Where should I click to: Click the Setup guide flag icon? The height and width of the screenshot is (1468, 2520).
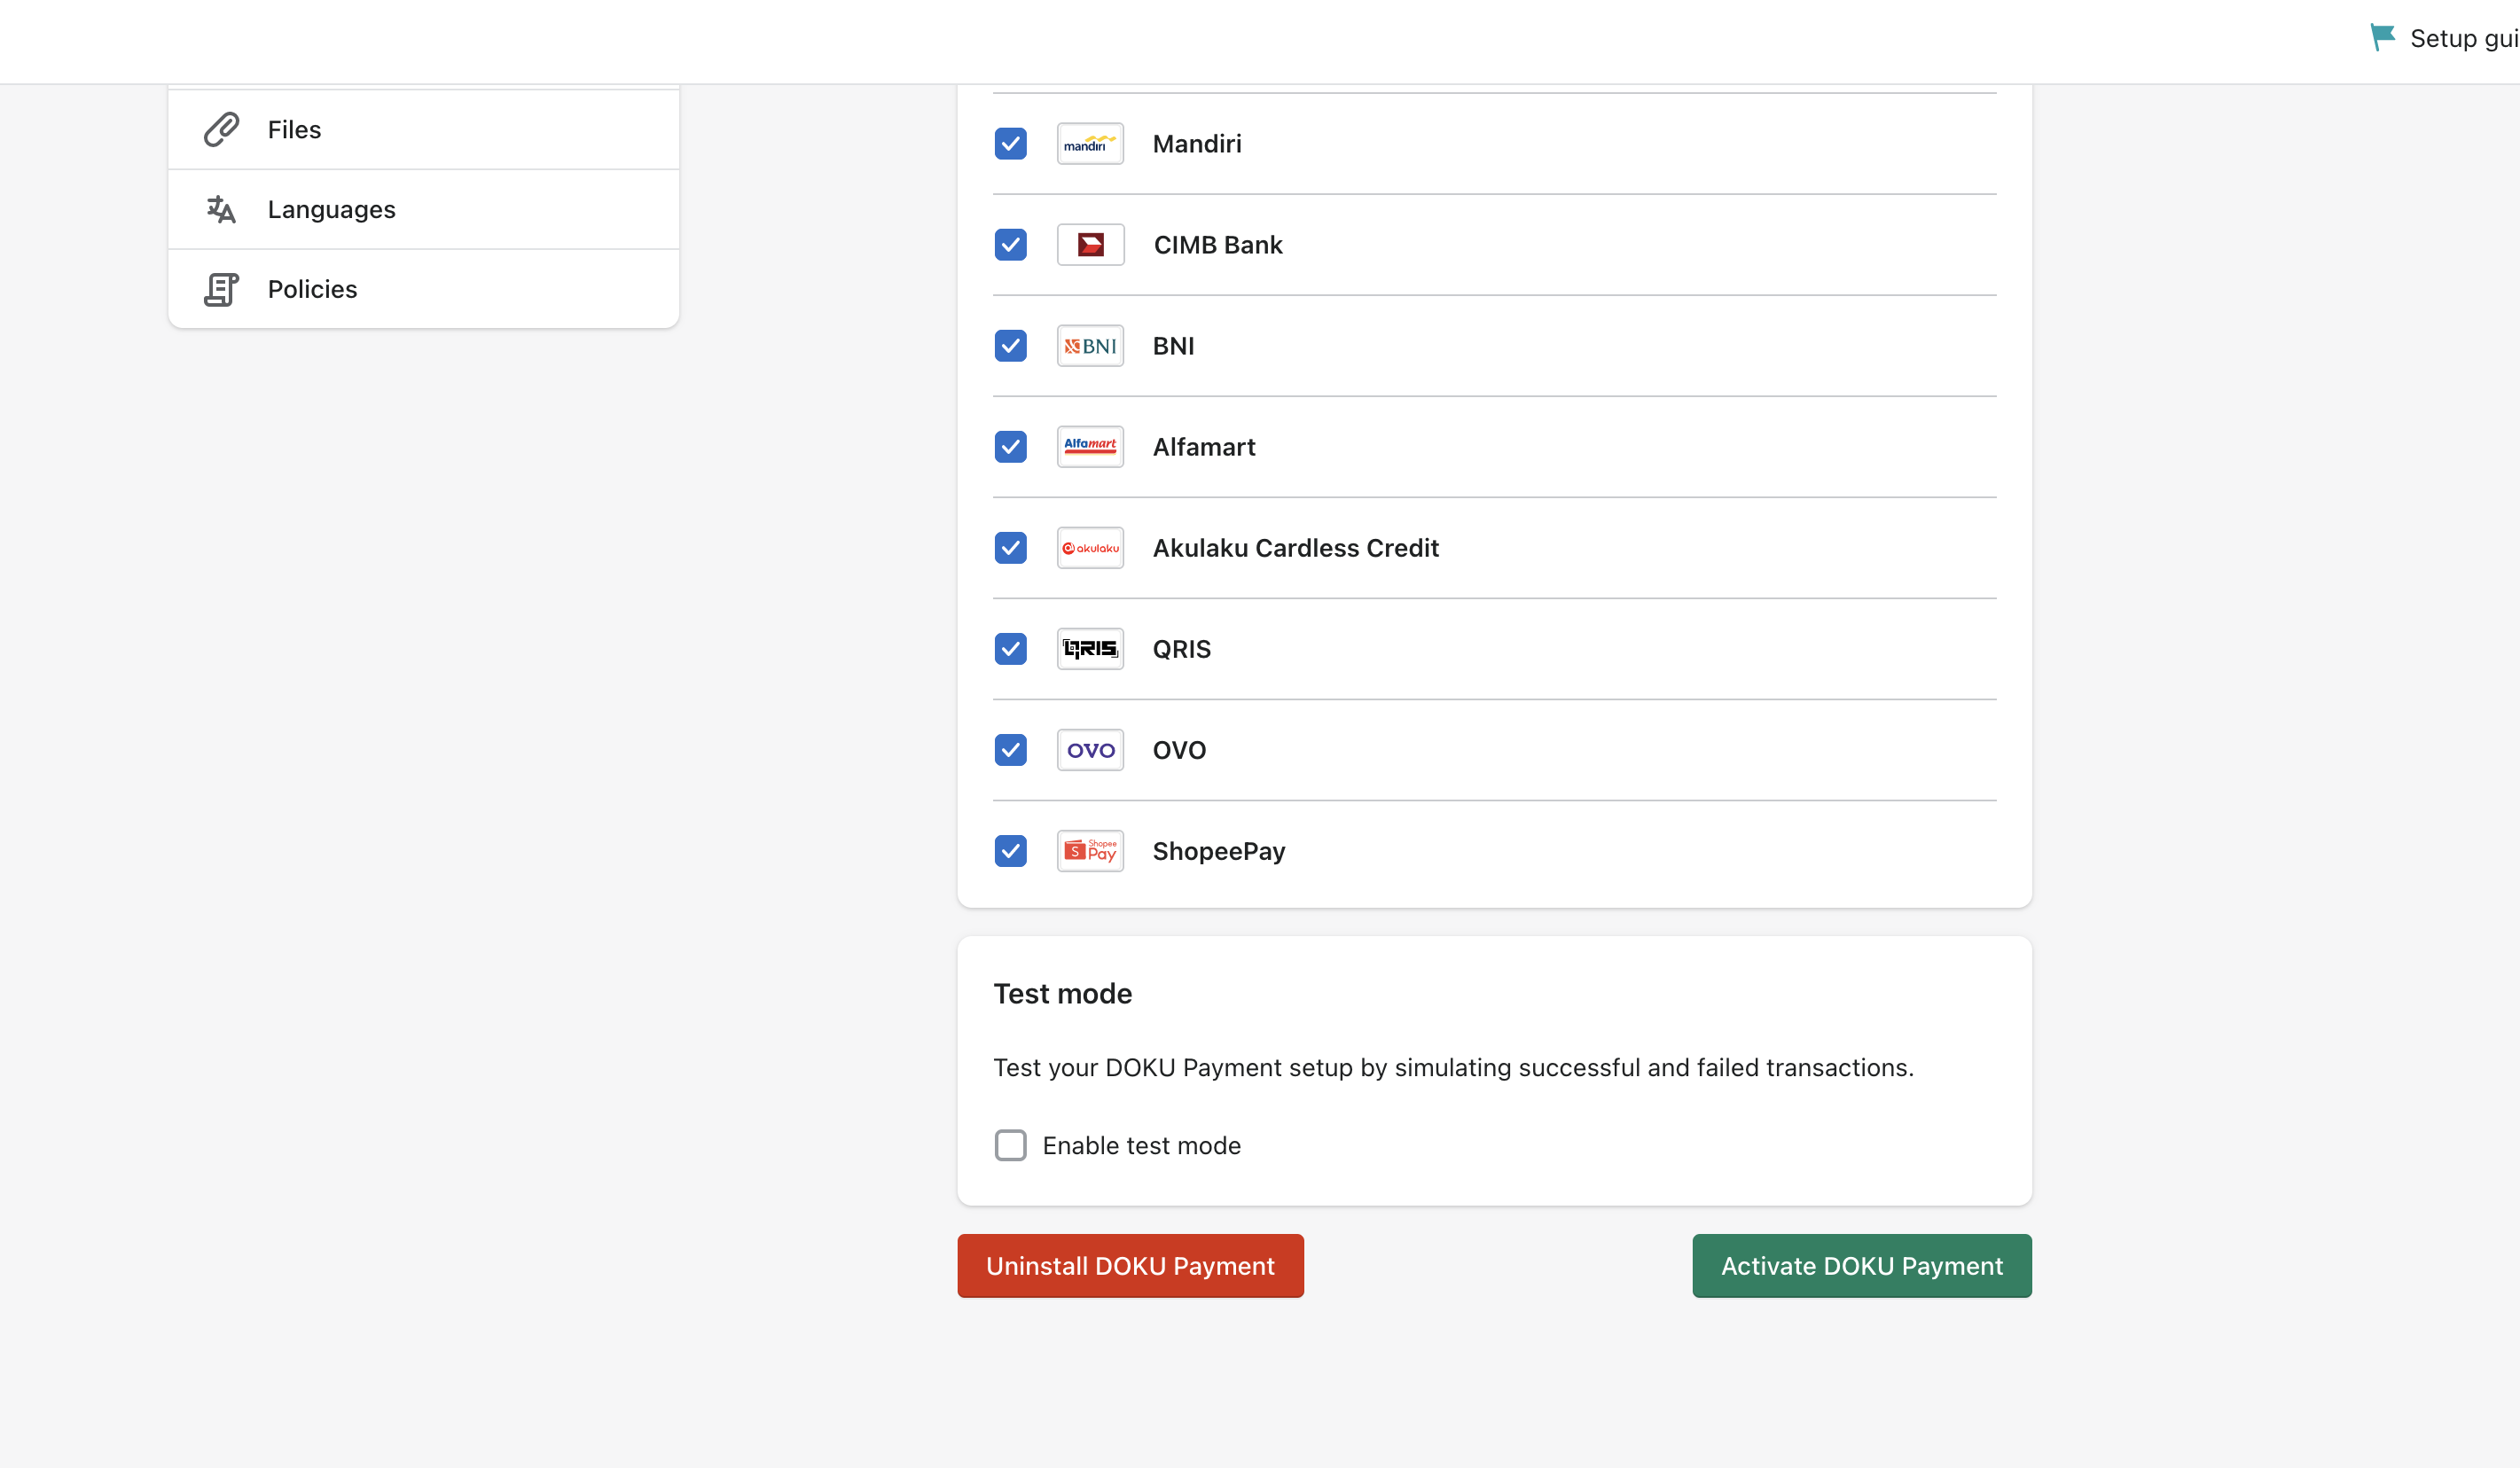pyautogui.click(x=2382, y=38)
